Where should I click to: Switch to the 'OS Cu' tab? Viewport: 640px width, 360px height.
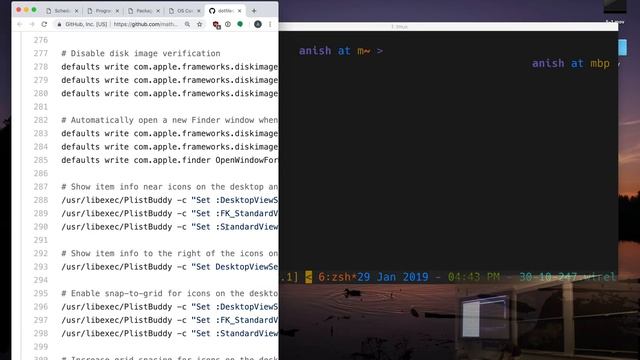click(x=184, y=11)
